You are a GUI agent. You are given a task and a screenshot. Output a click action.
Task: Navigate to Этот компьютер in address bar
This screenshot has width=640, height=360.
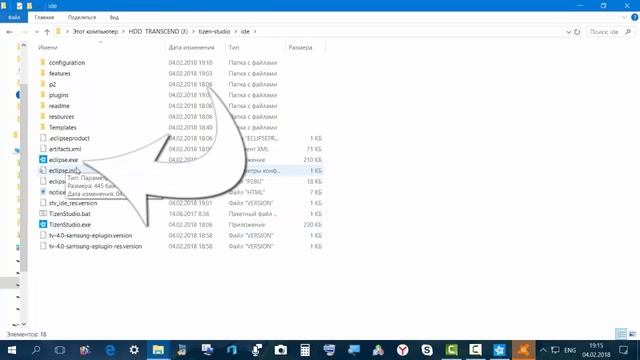tap(96, 31)
